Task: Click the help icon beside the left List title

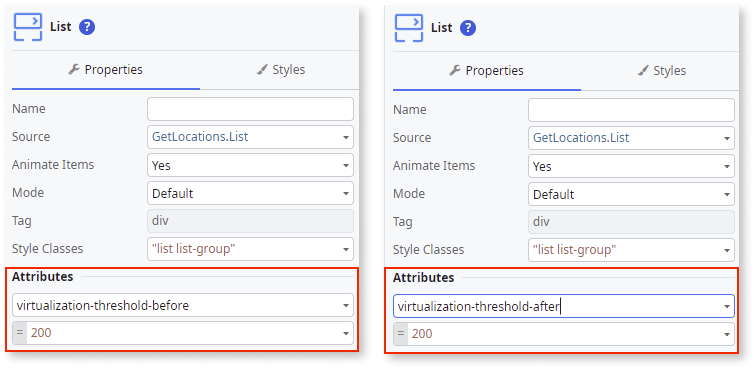Action: click(x=87, y=27)
